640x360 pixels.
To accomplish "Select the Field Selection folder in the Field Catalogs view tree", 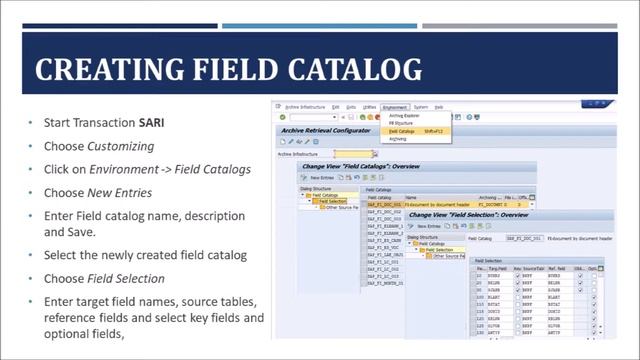I will pos(330,201).
